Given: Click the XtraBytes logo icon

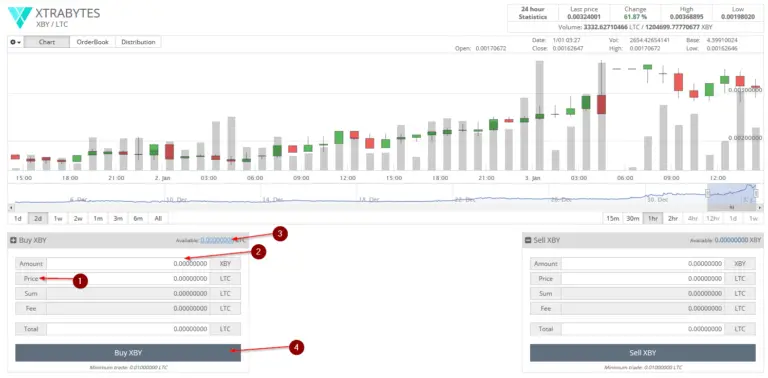Looking at the screenshot, I should click(x=20, y=17).
